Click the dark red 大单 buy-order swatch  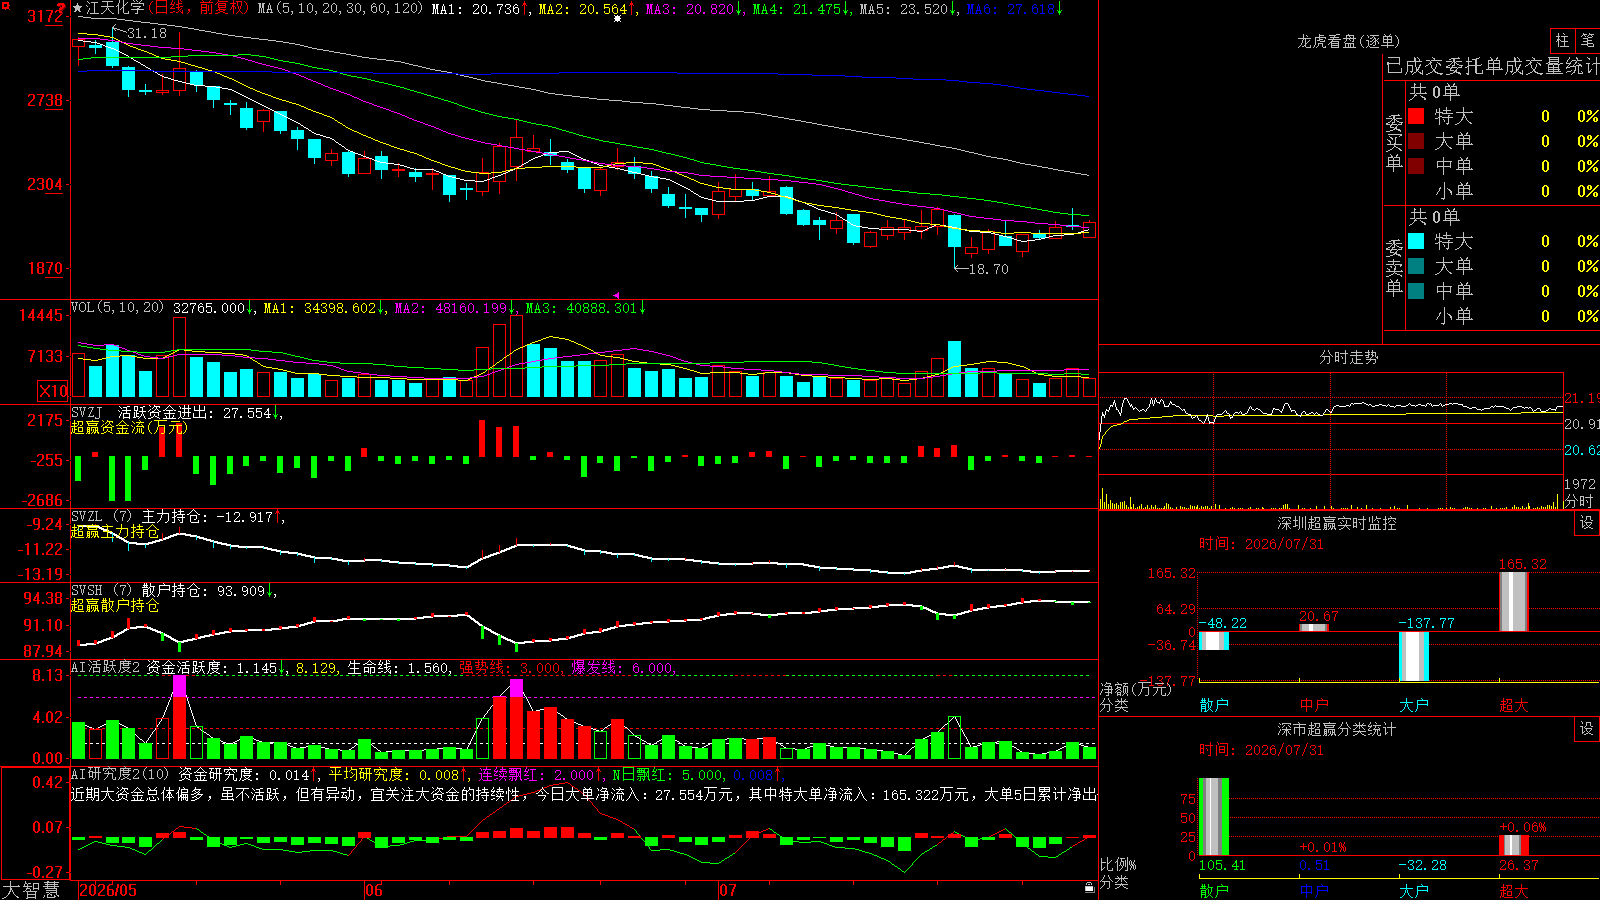pyautogui.click(x=1416, y=141)
